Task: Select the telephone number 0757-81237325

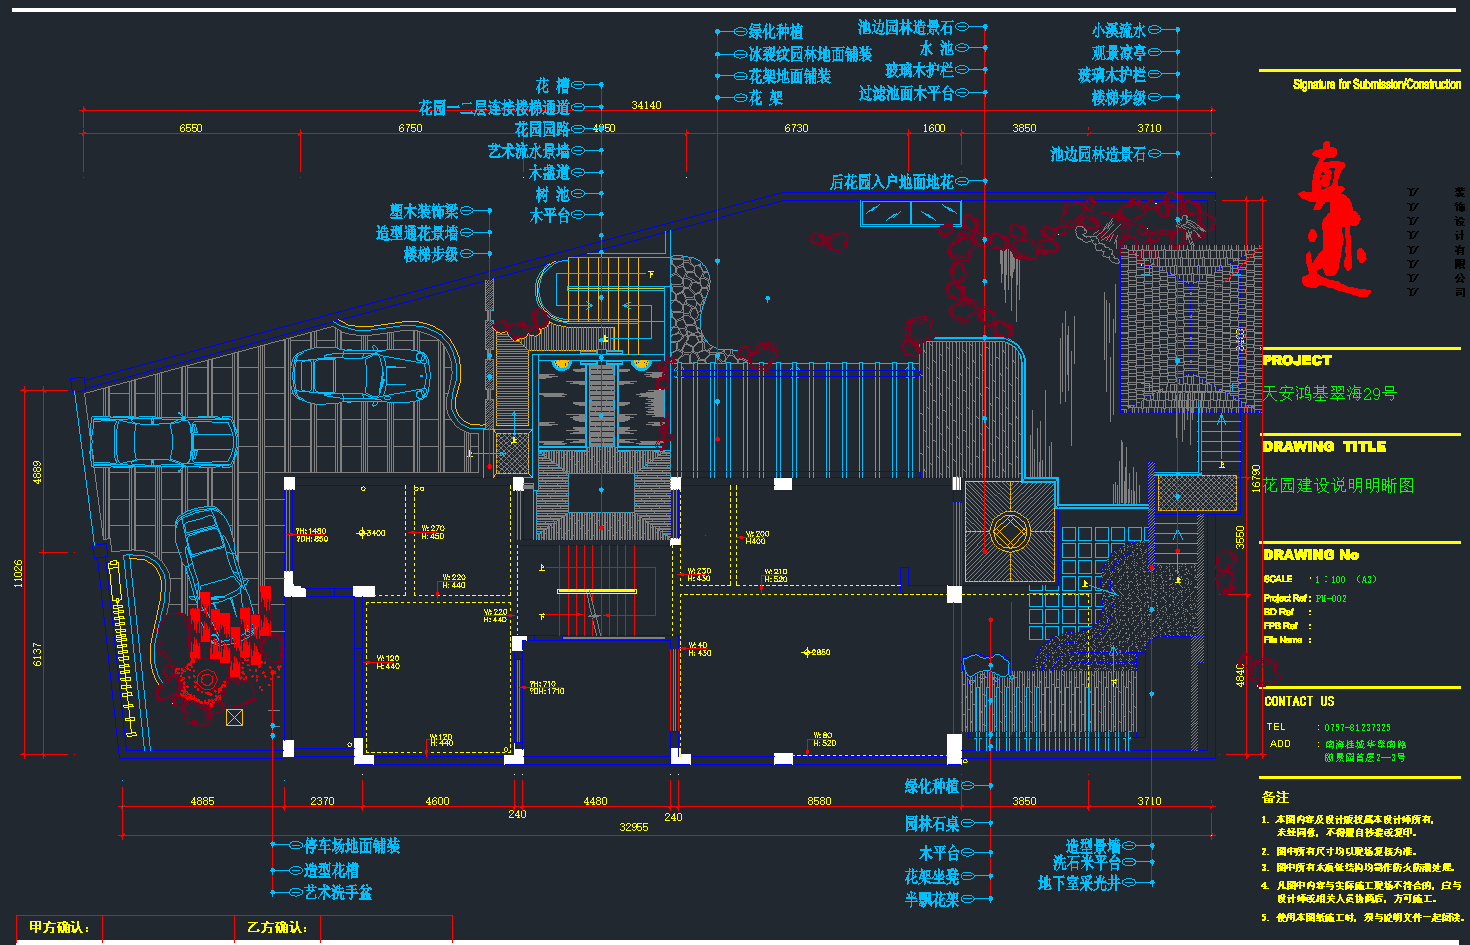Action: click(x=1357, y=727)
